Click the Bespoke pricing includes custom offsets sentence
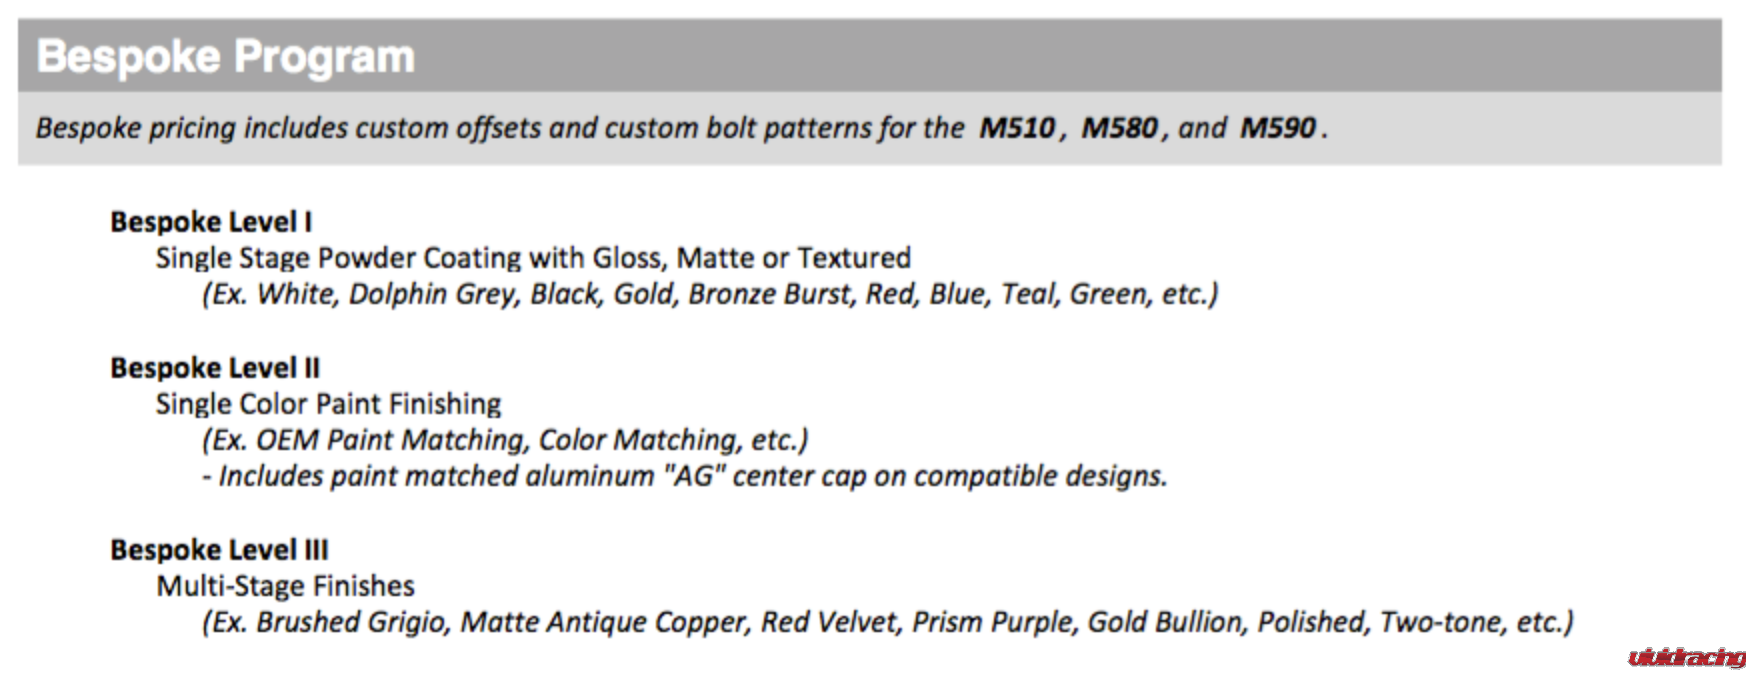This screenshot has height=676, width=1746. coord(500,128)
